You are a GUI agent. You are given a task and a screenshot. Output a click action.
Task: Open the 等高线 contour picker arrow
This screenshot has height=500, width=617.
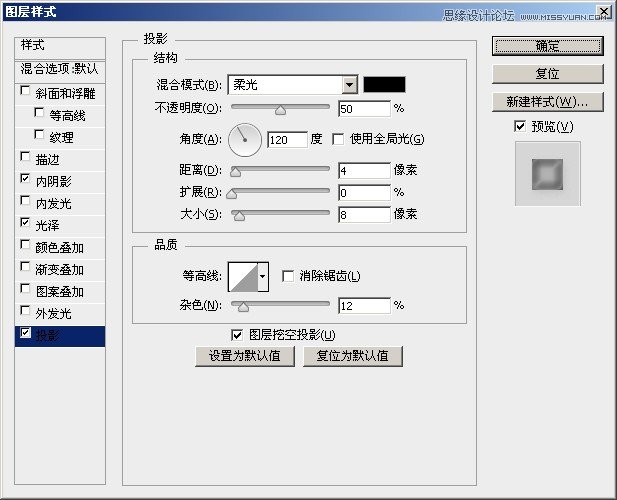[x=263, y=277]
